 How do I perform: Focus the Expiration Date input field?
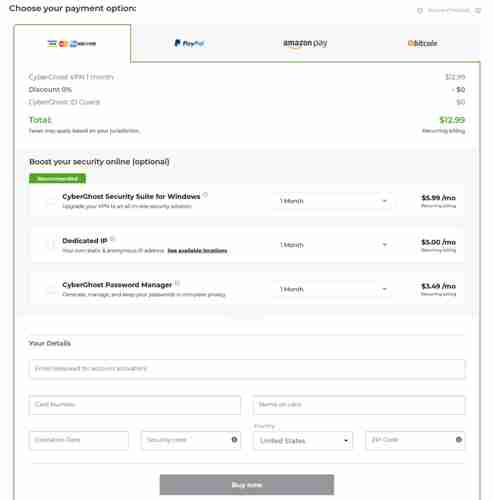(x=79, y=440)
